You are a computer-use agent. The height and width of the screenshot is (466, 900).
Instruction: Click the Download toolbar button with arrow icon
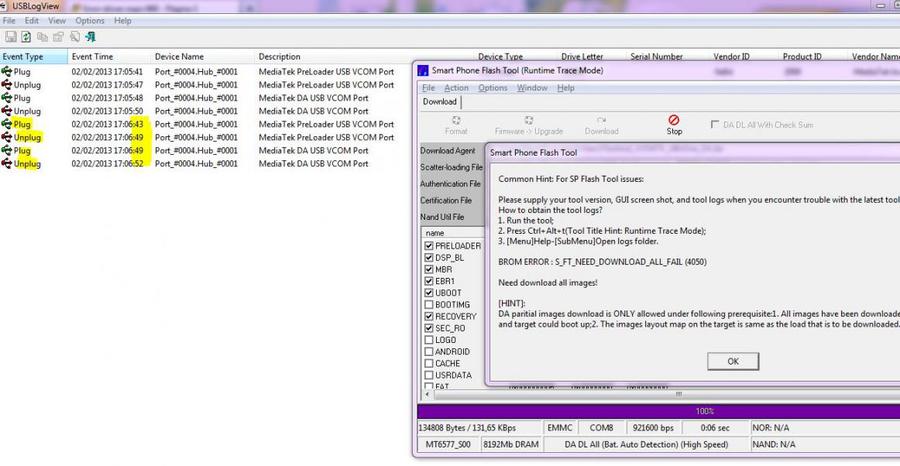point(602,125)
